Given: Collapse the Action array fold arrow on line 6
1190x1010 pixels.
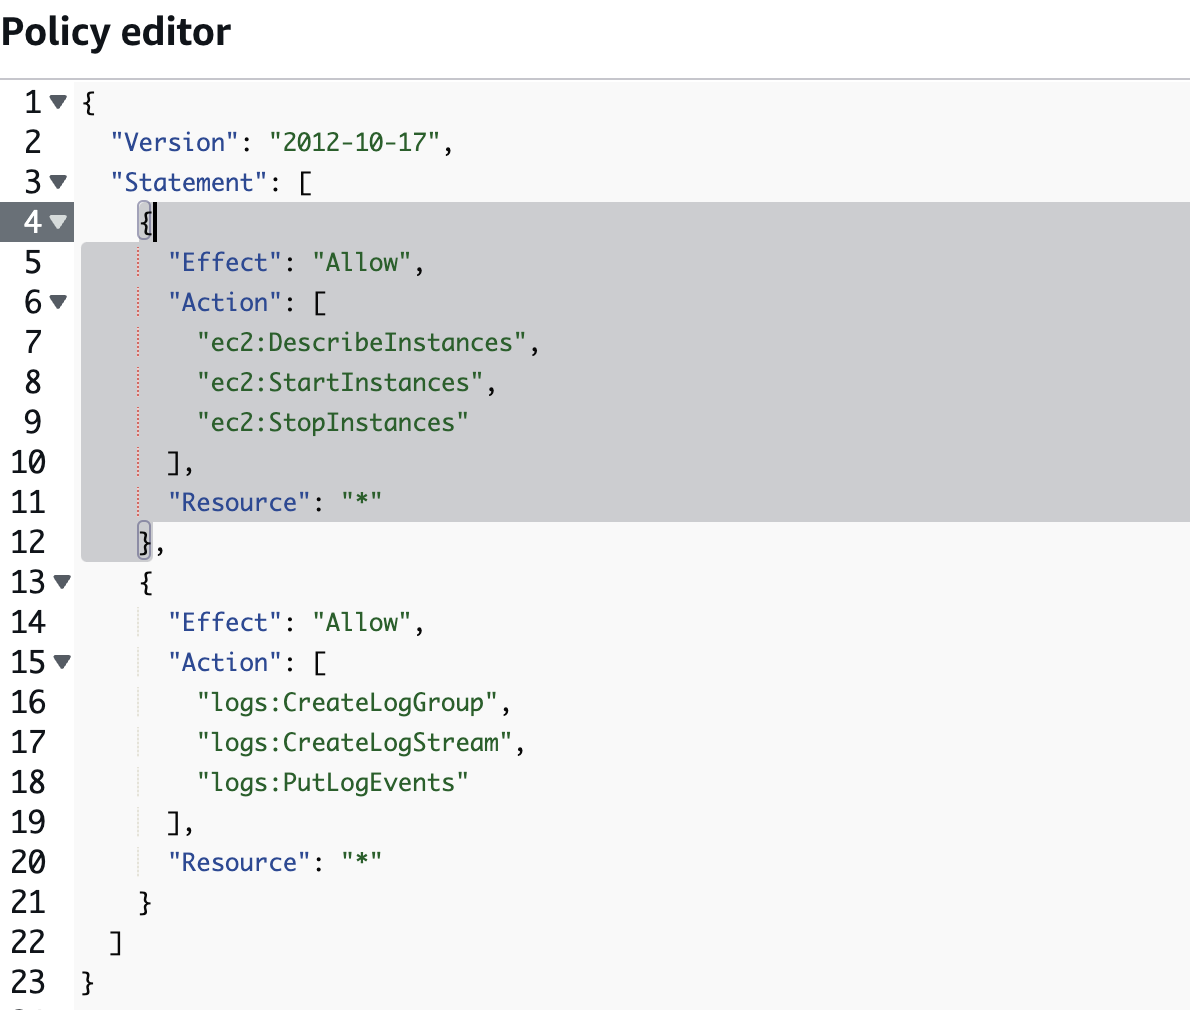Looking at the screenshot, I should [x=58, y=302].
